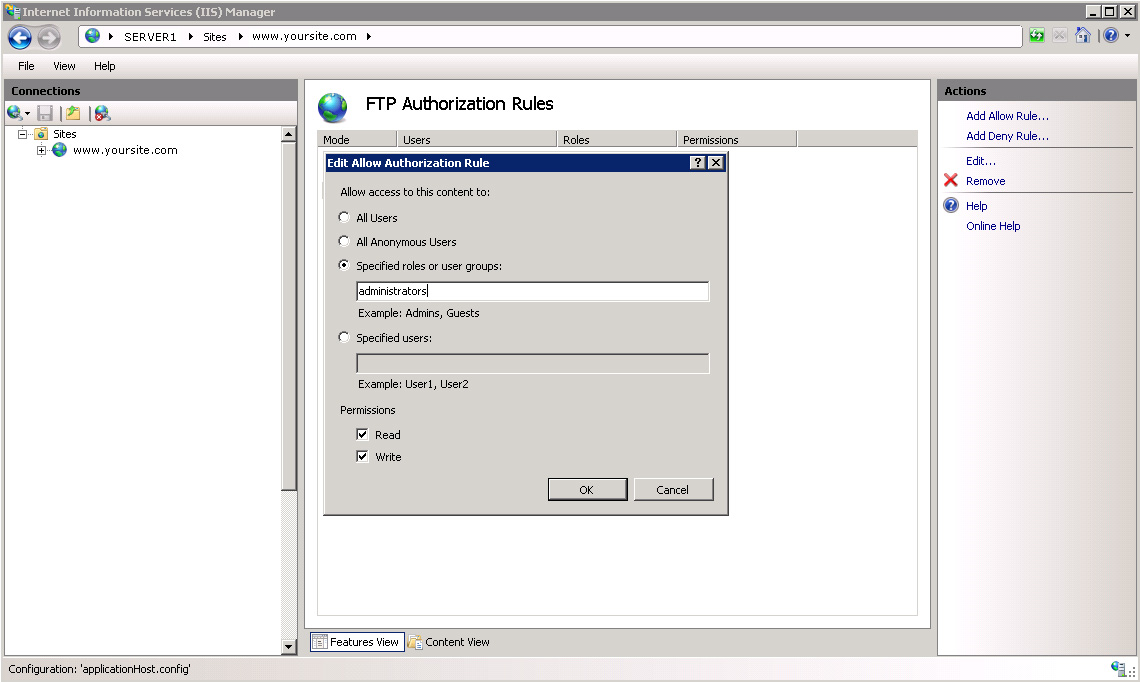The image size is (1140, 682).
Task: Sort by the Permissions column header
Action: pos(737,140)
